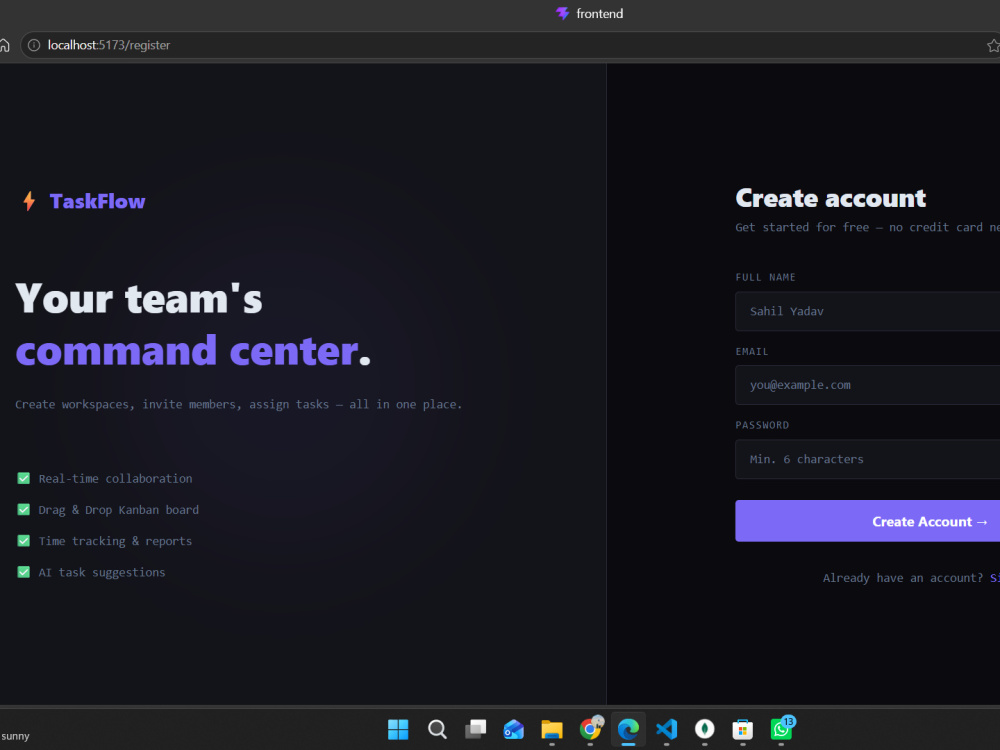Viewport: 1000px width, 750px height.
Task: Switch to Microsoft Edge in taskbar
Action: point(628,729)
